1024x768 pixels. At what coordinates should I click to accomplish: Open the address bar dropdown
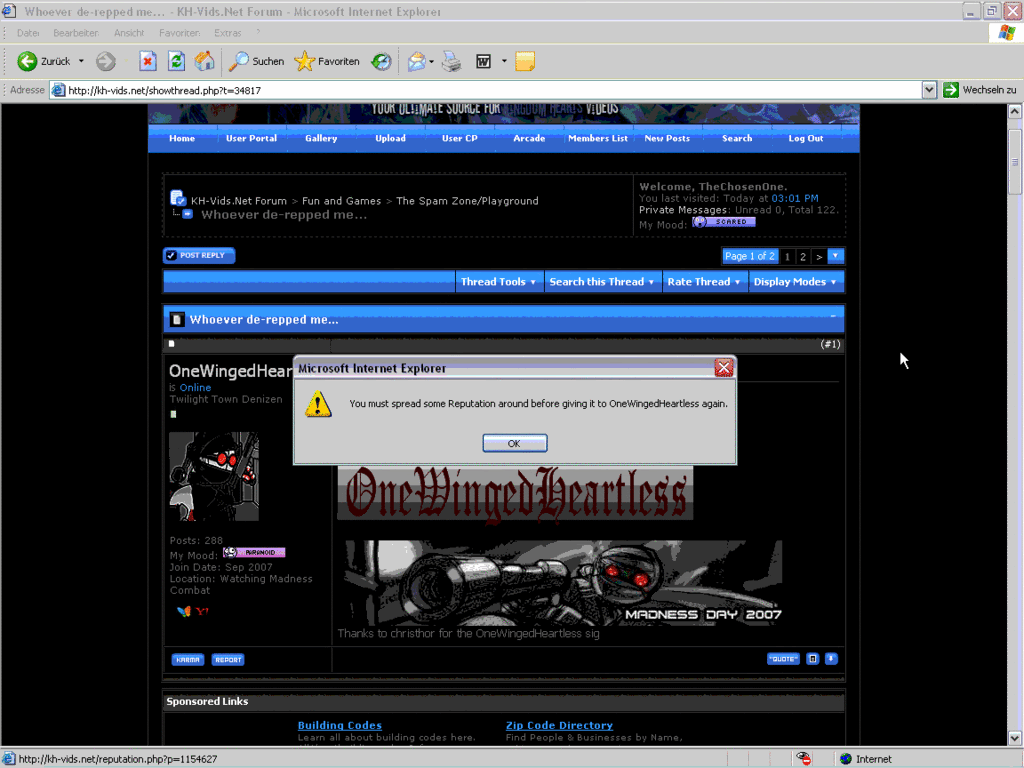(x=929, y=90)
